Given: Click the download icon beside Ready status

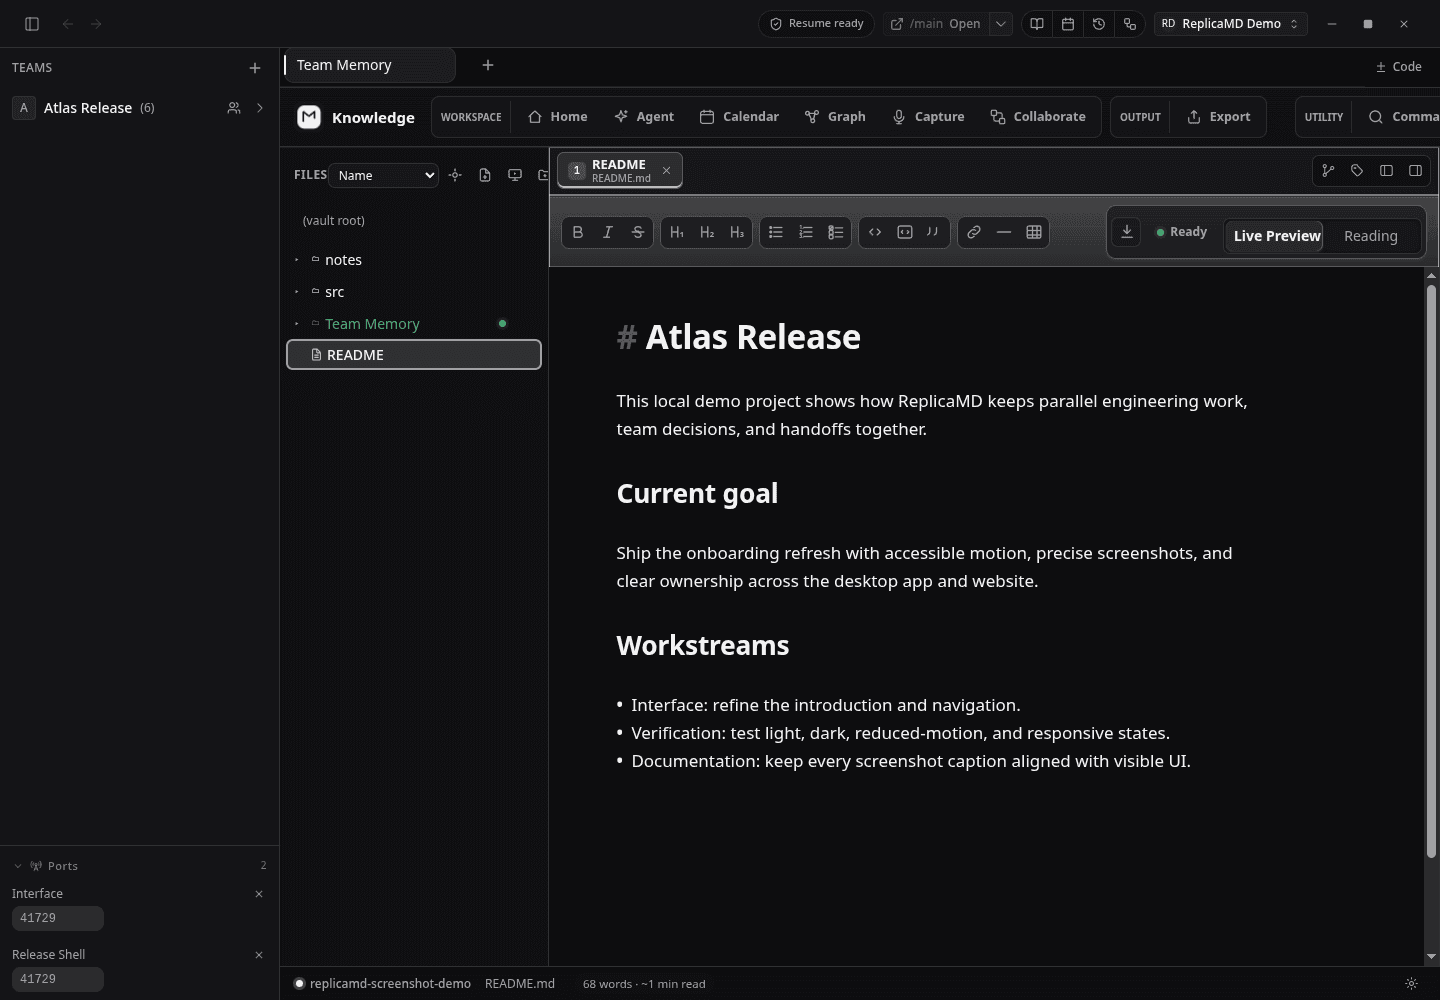Looking at the screenshot, I should (x=1127, y=232).
